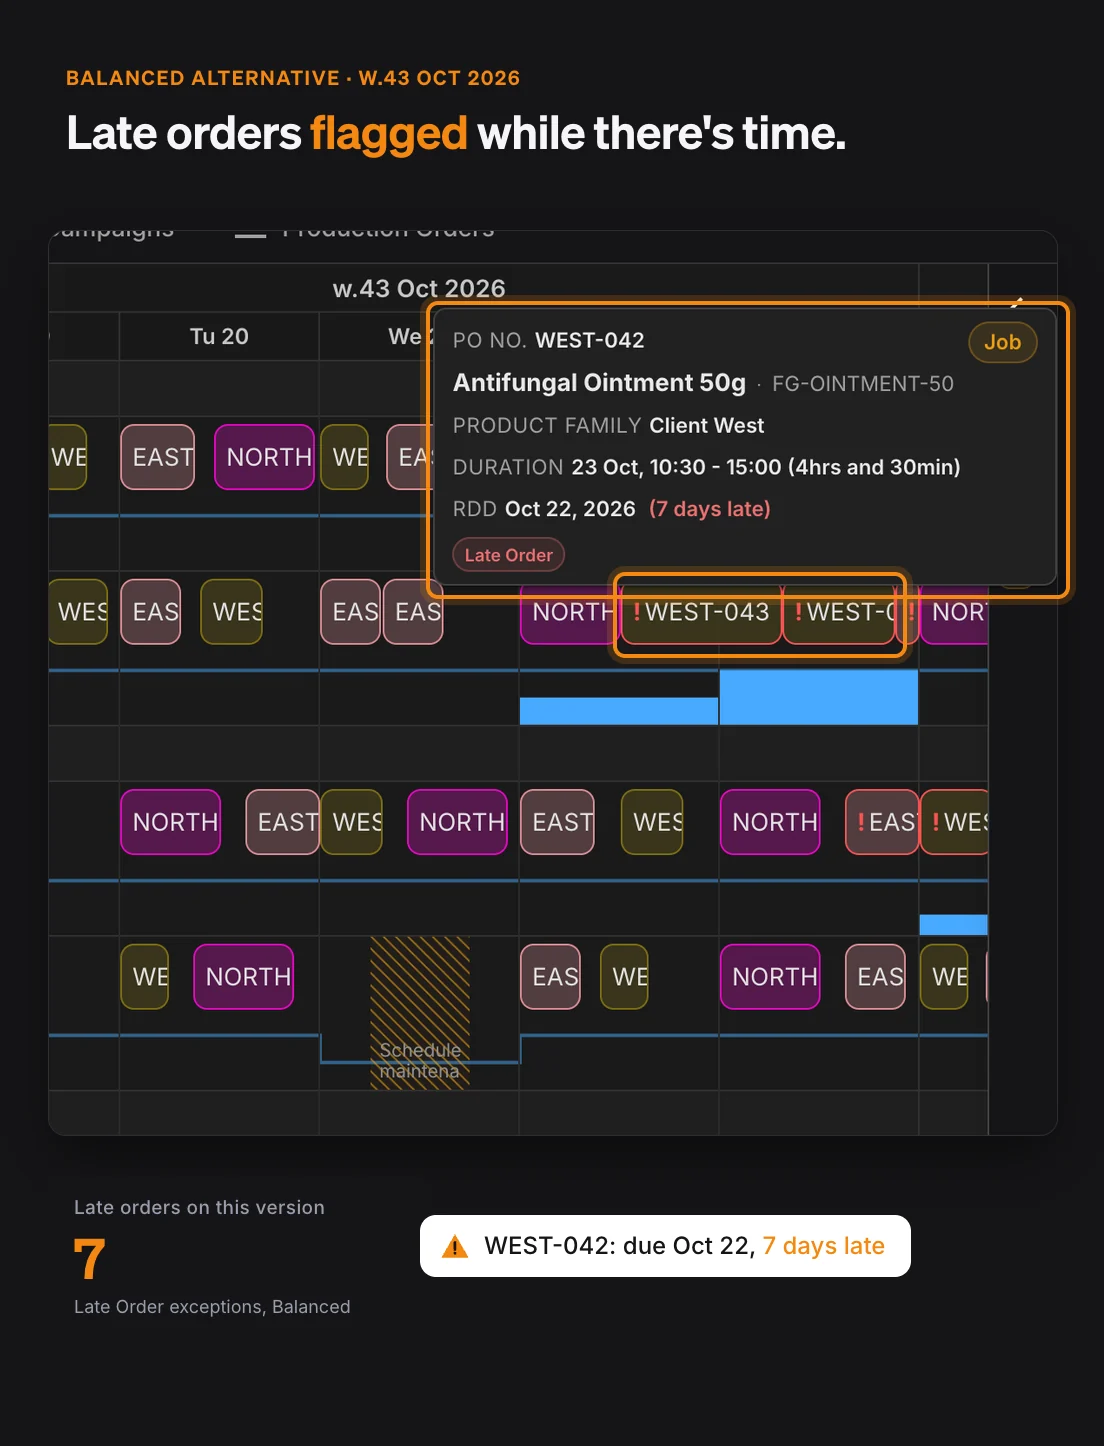The height and width of the screenshot is (1446, 1104).
Task: Select the truncated WEST-0 job after WEST-043
Action: tap(839, 612)
